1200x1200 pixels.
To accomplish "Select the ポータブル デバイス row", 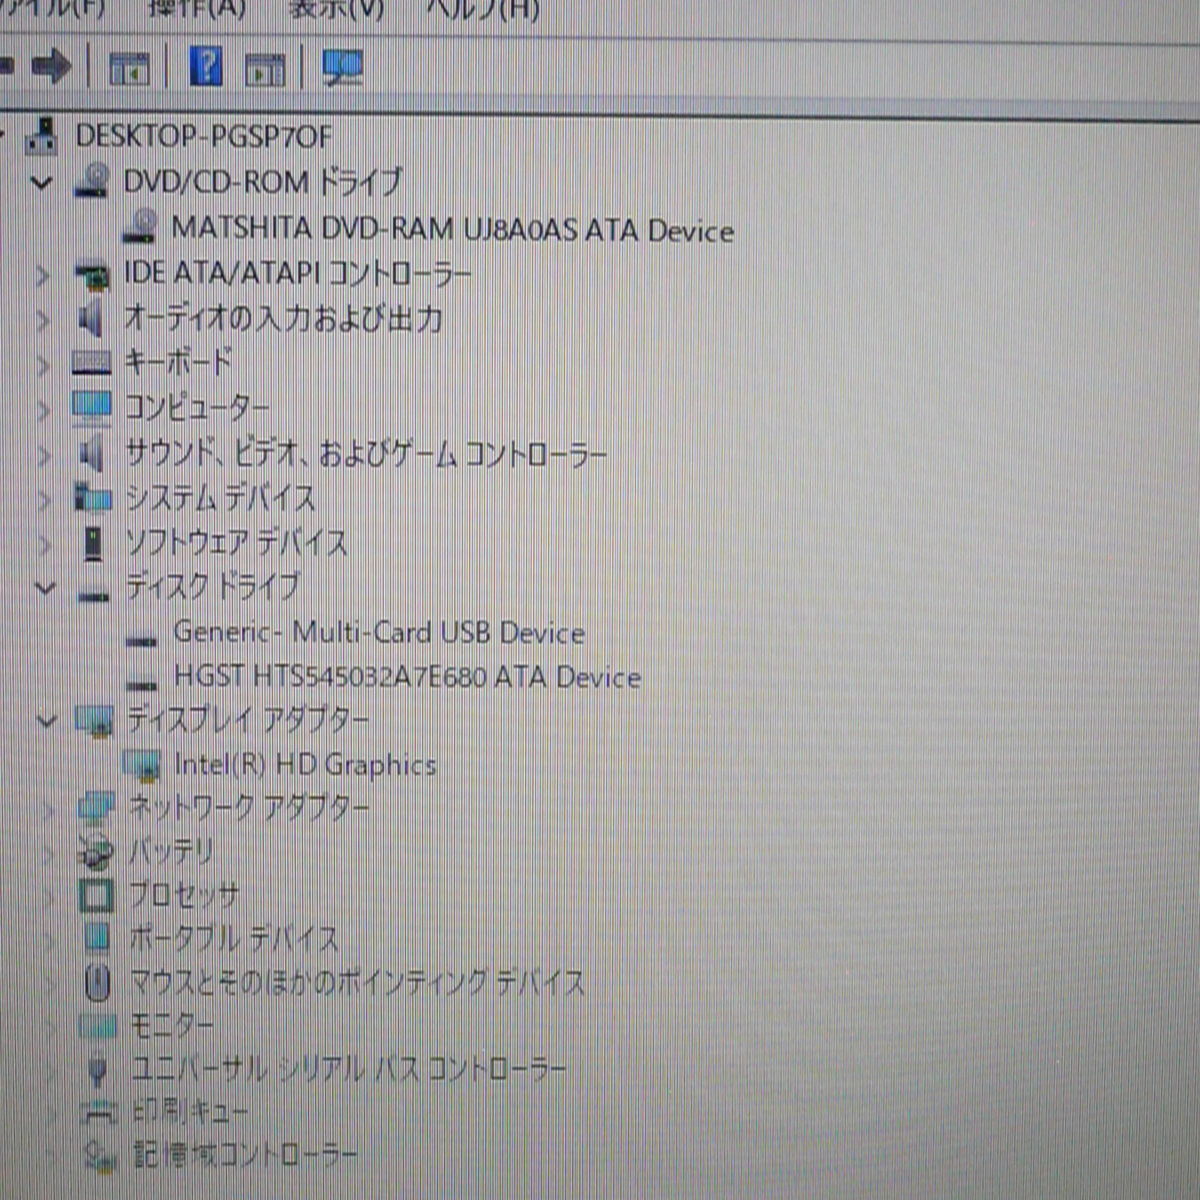I will pyautogui.click(x=234, y=939).
